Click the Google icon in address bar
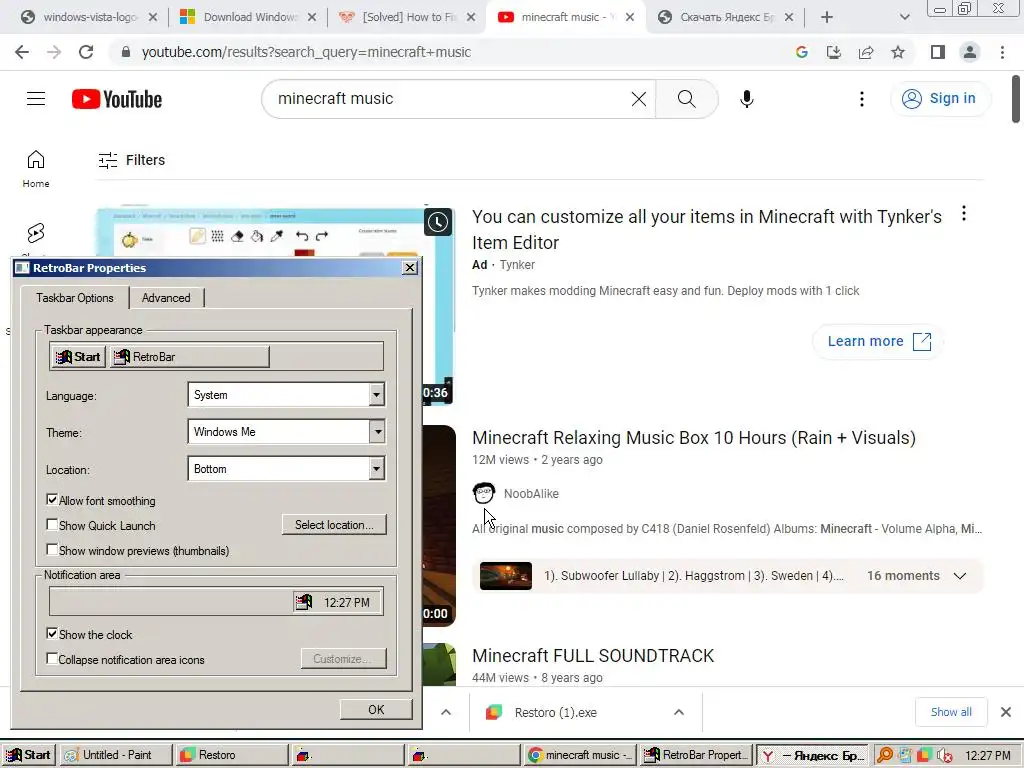 pyautogui.click(x=802, y=52)
